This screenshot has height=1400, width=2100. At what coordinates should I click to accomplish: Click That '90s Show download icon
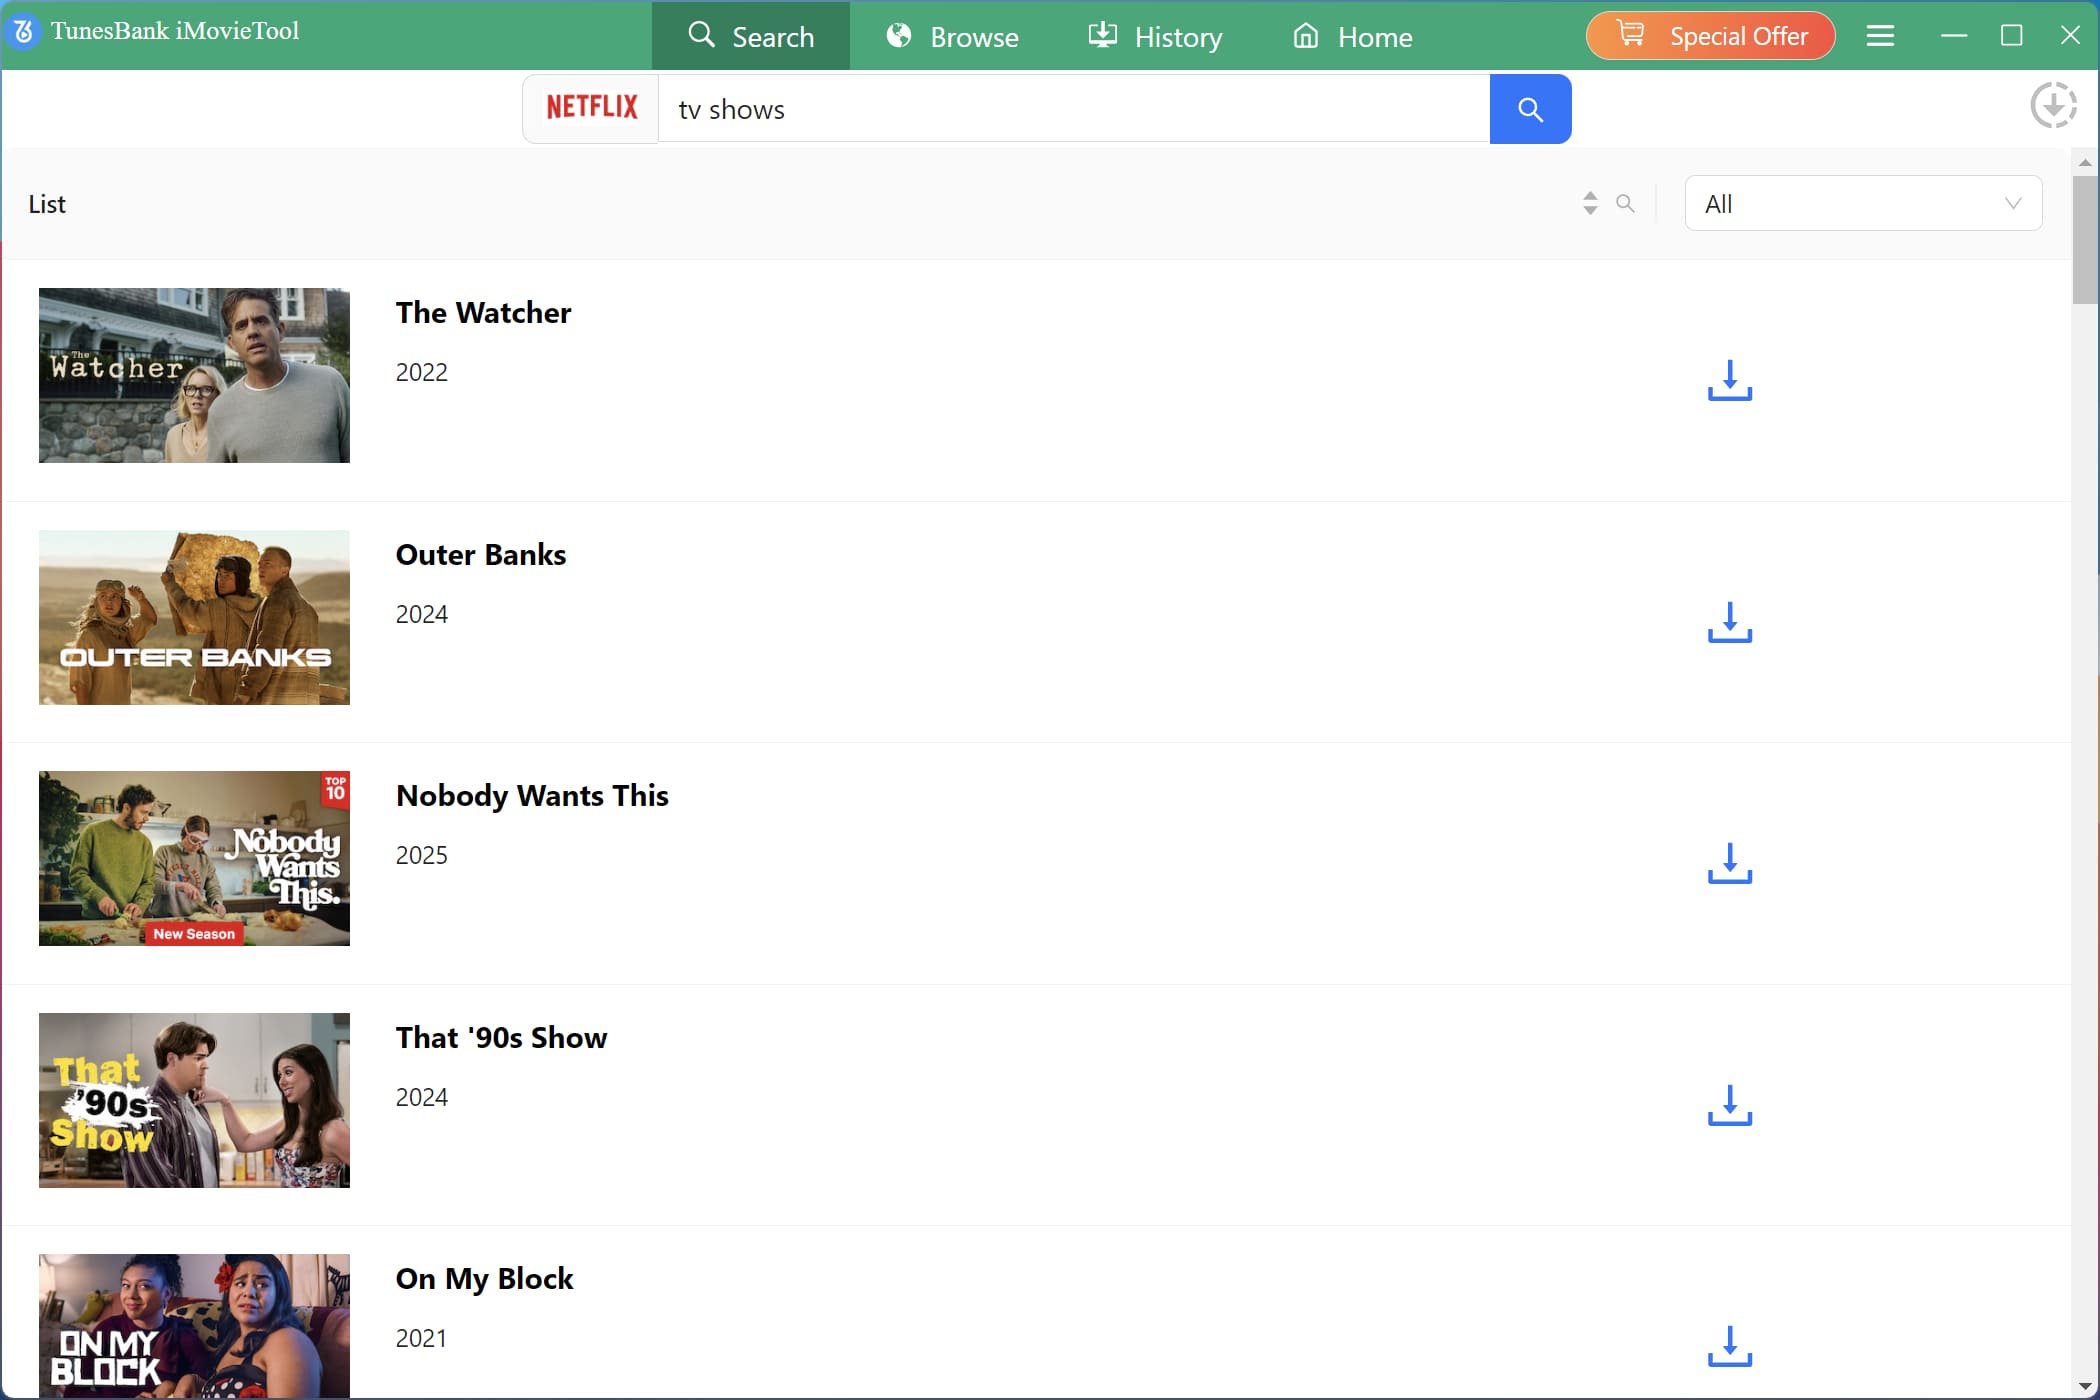coord(1729,1106)
